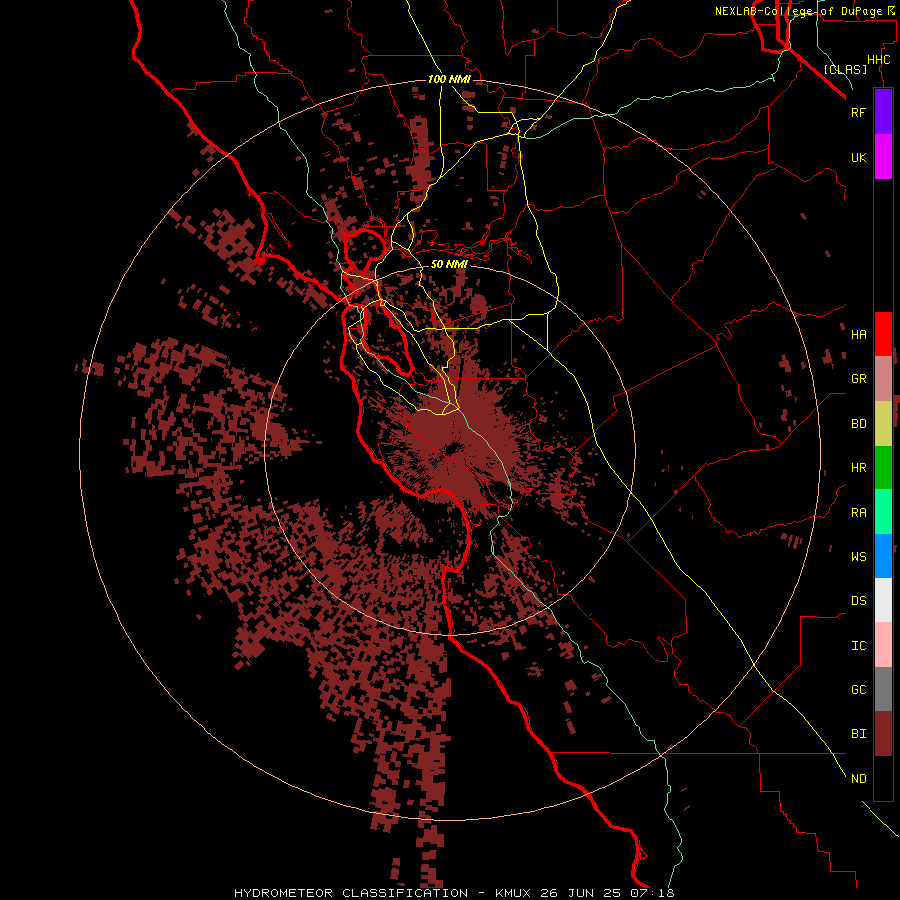Image resolution: width=900 pixels, height=900 pixels.
Task: Click the white DS legend swatch
Action: (x=883, y=600)
